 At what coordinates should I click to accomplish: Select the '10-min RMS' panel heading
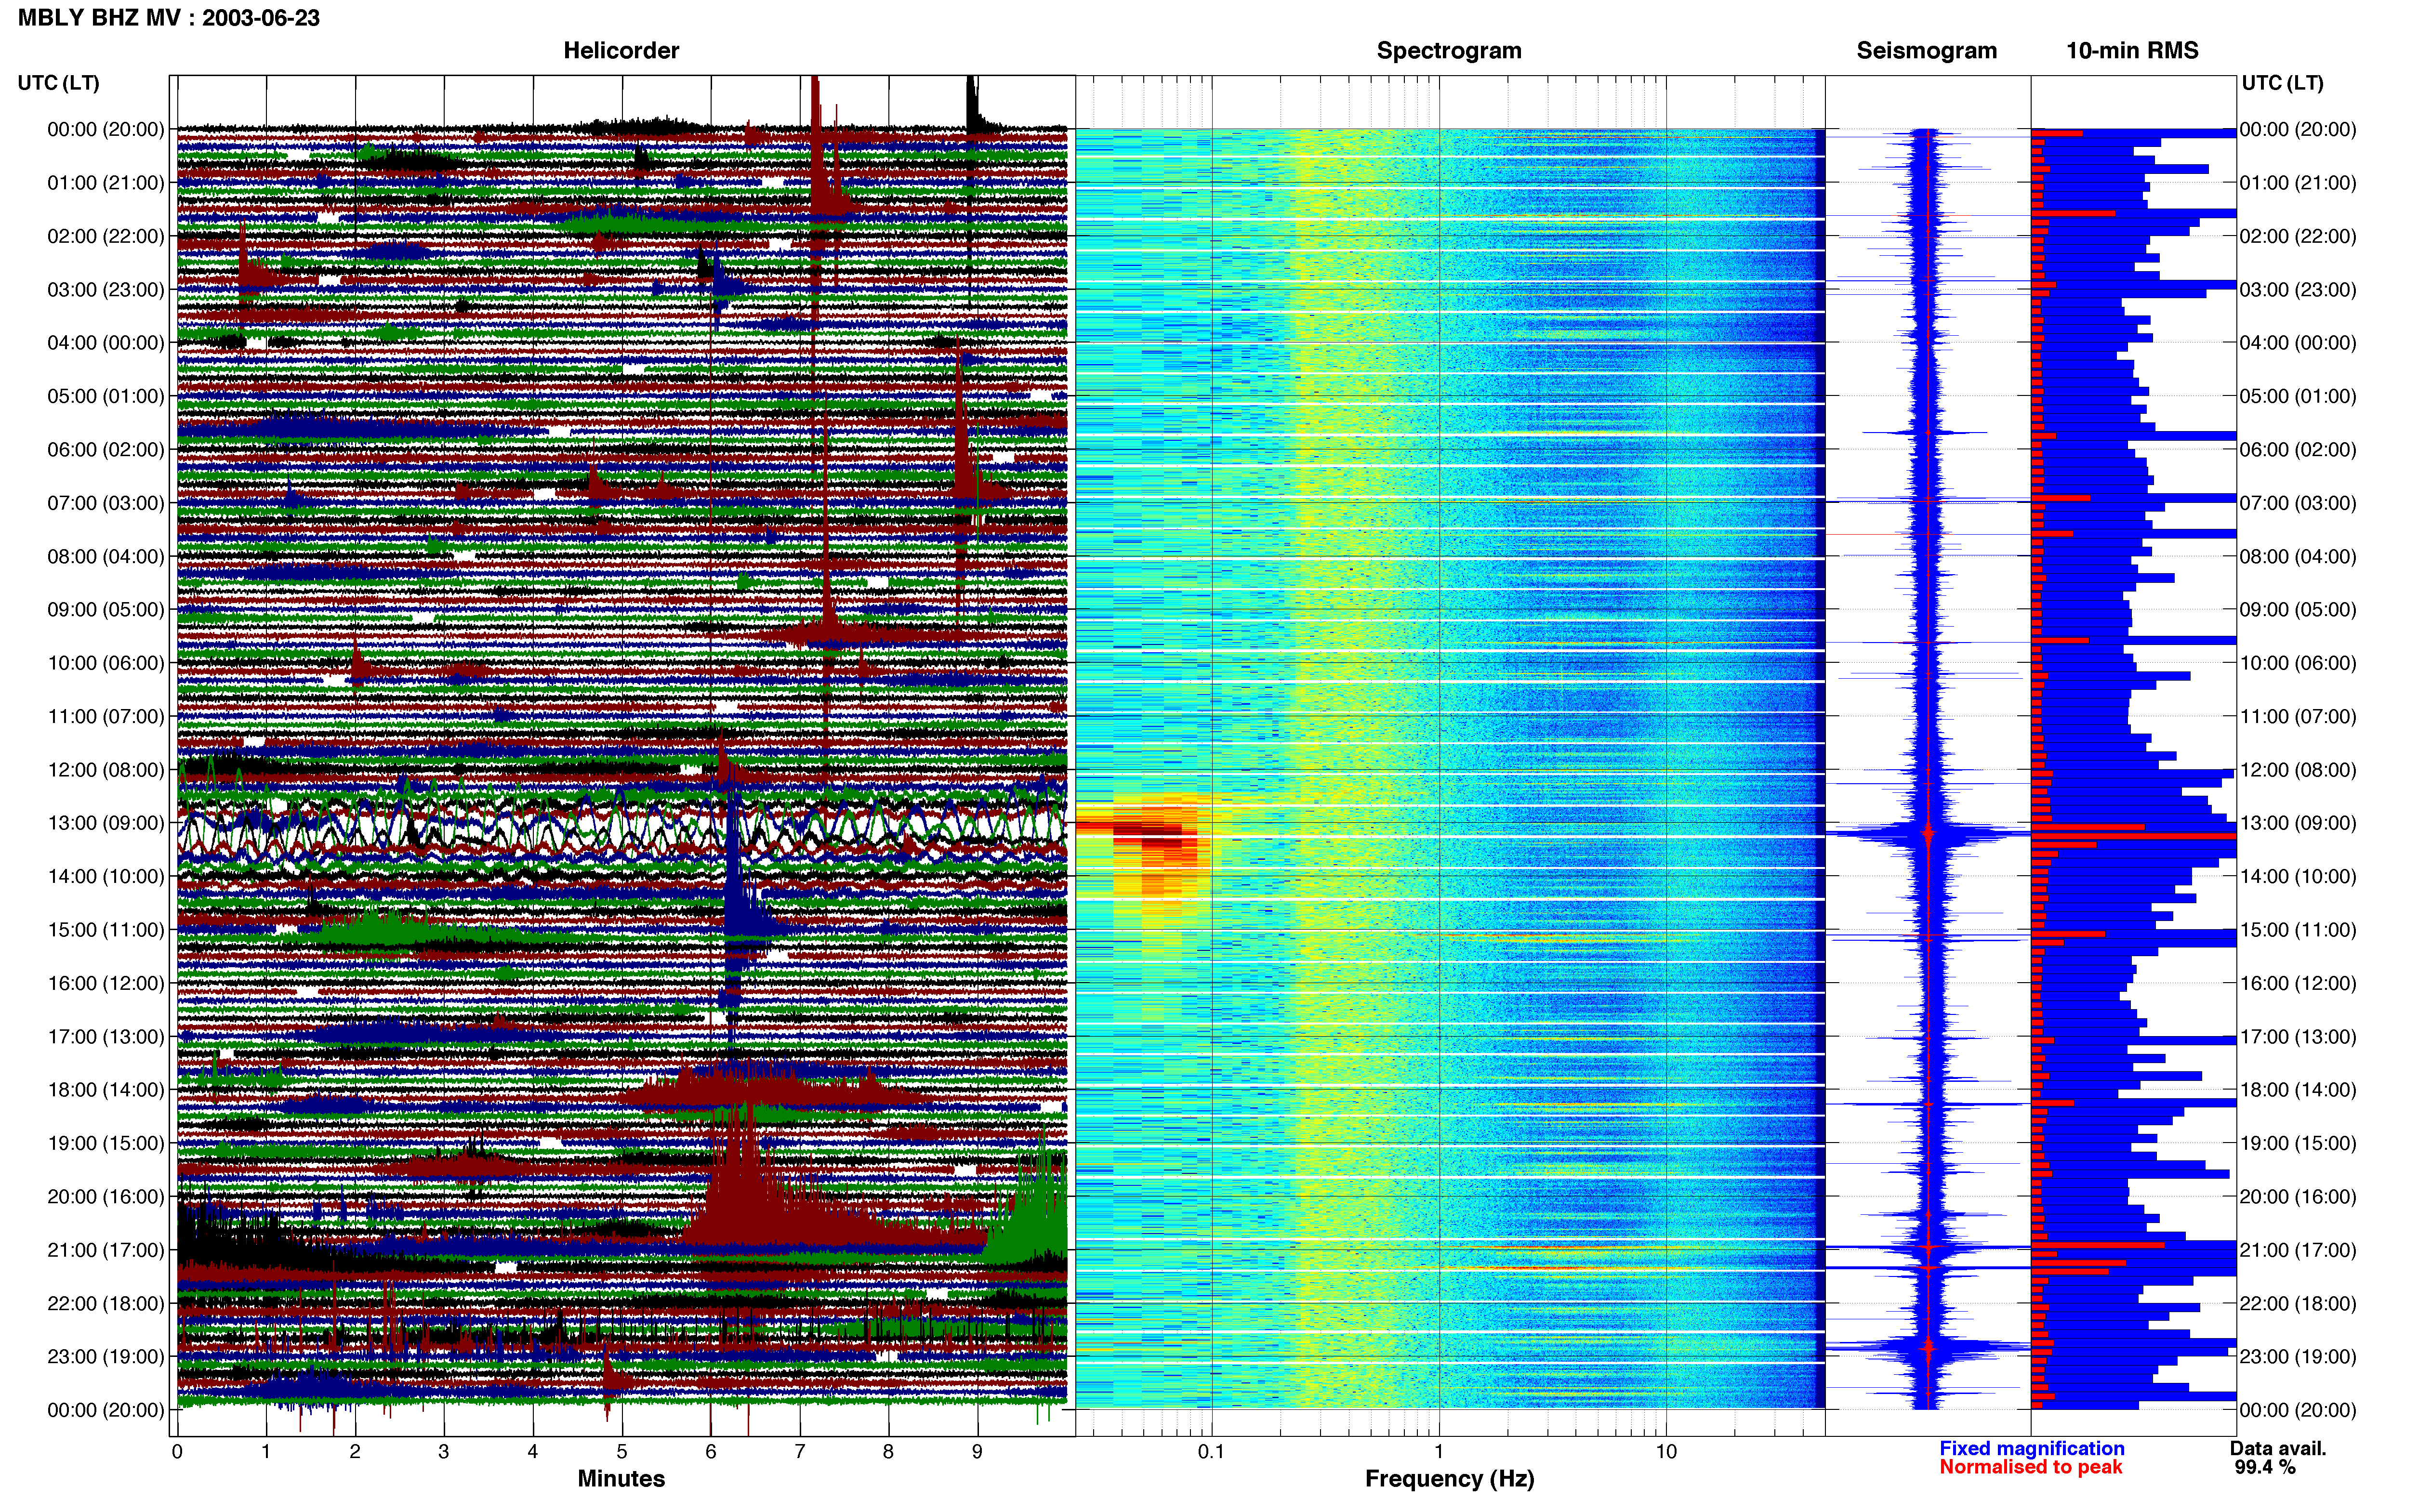(x=2132, y=51)
